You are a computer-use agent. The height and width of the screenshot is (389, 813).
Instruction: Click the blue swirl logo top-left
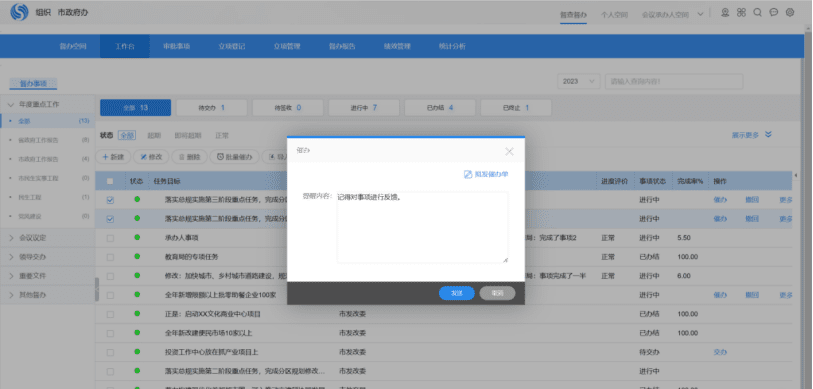[19, 12]
